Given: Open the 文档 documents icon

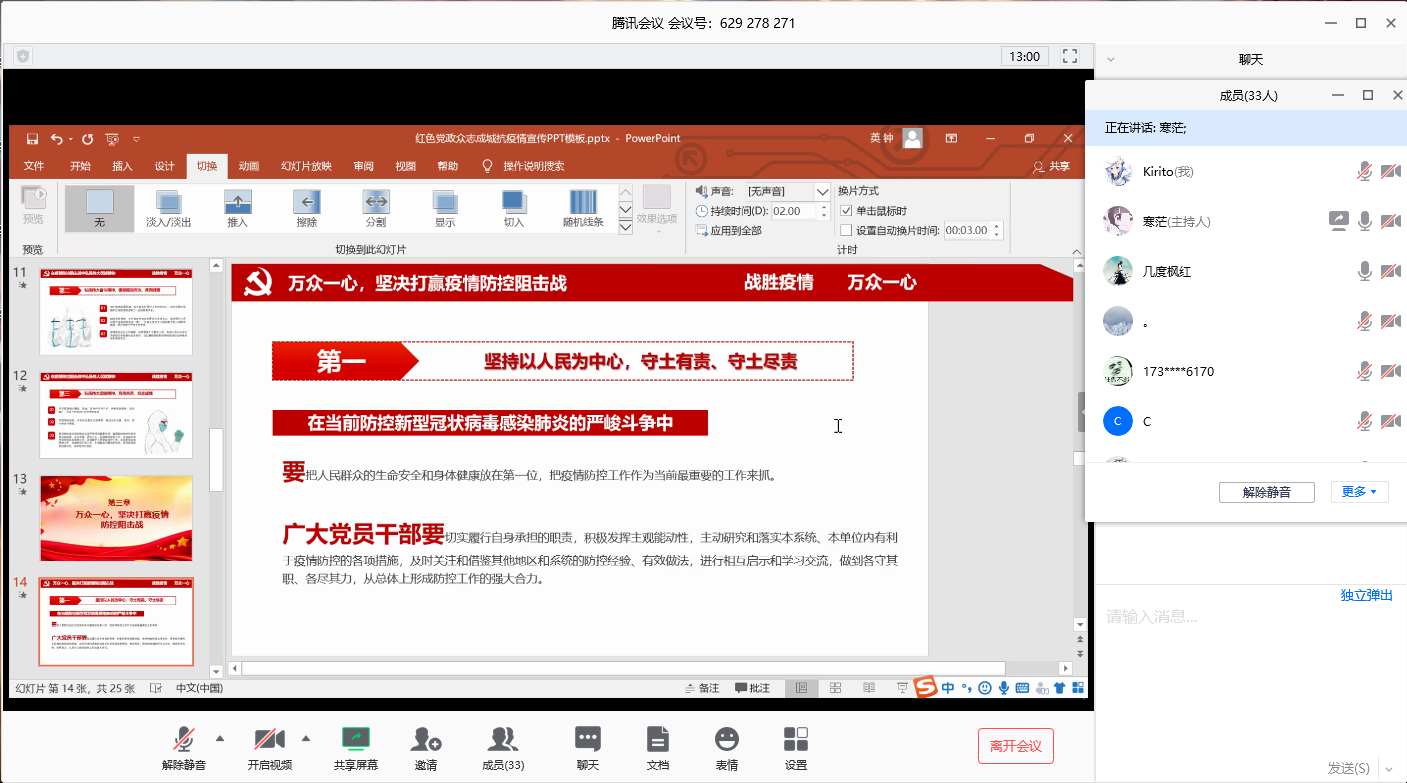Looking at the screenshot, I should click(x=657, y=740).
